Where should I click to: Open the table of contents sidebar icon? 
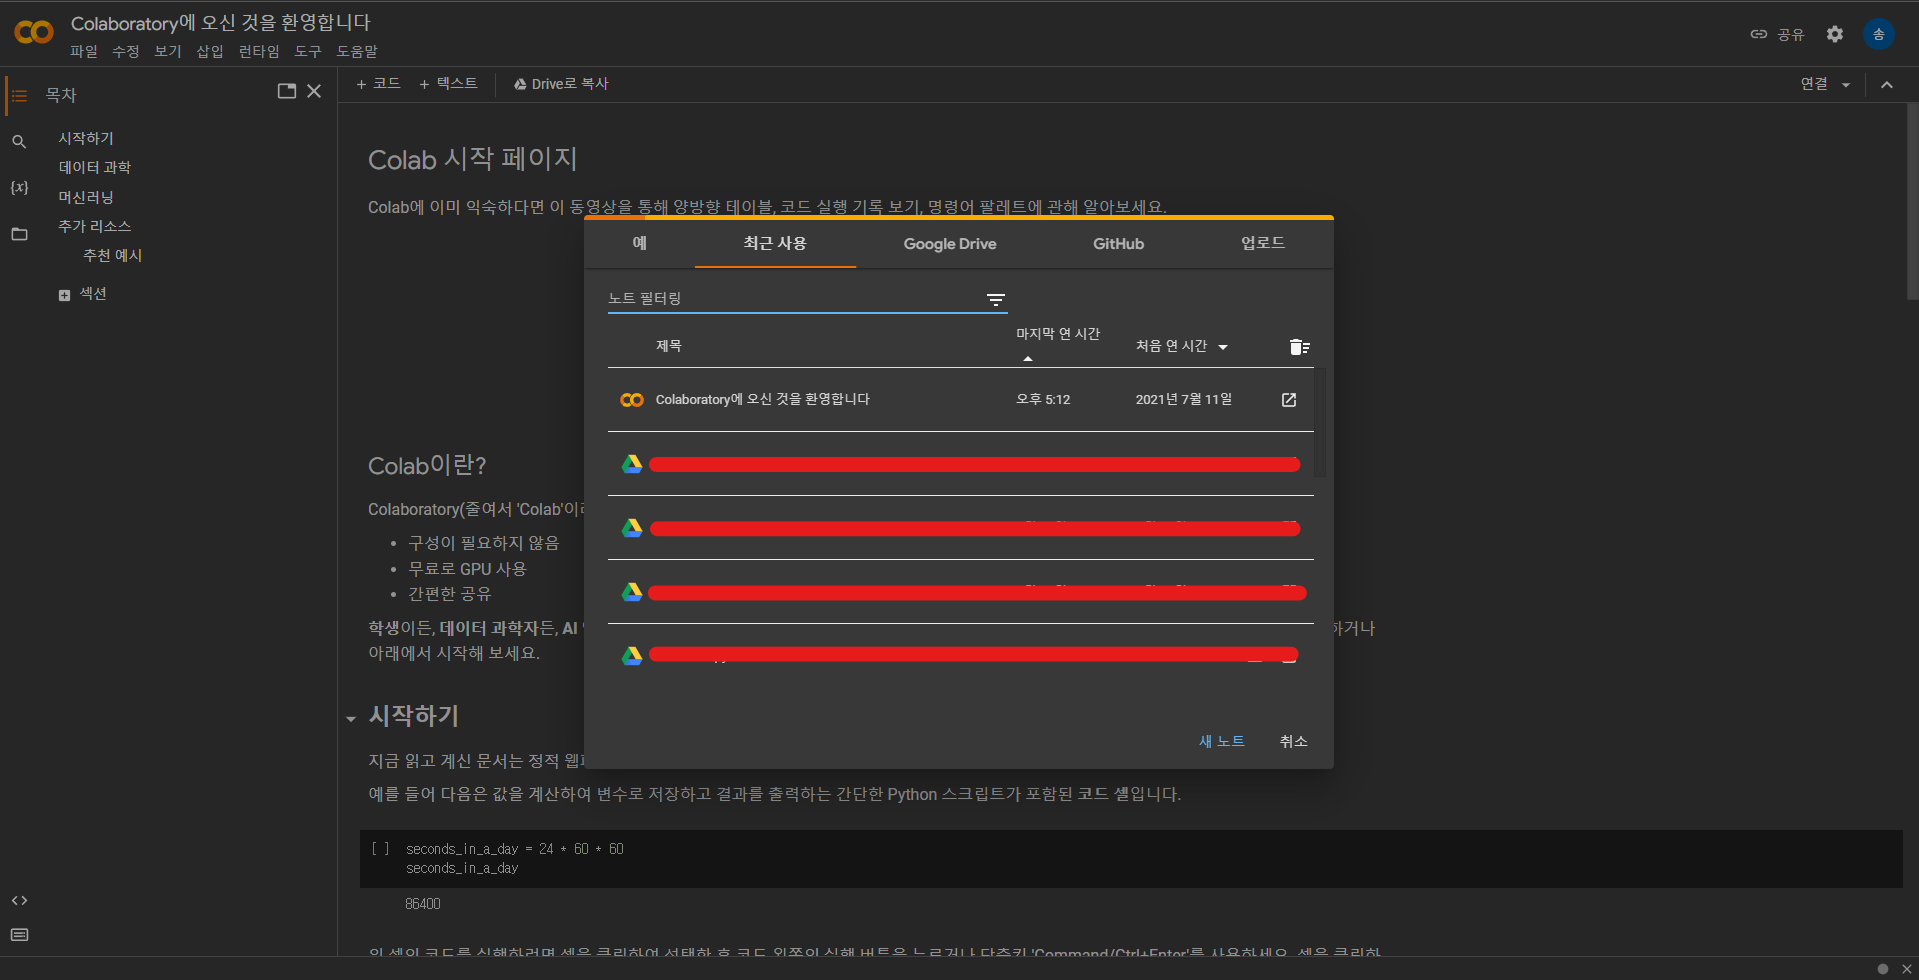19,96
